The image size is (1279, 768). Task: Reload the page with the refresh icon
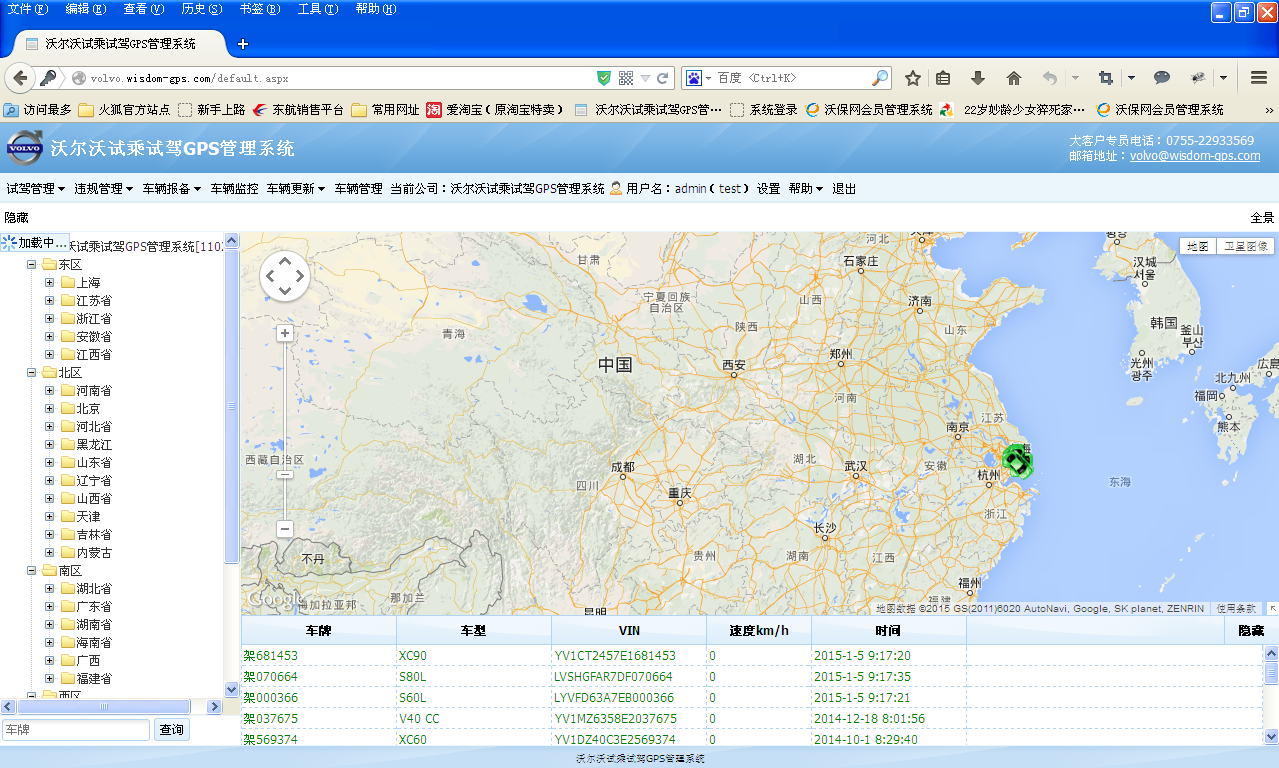click(662, 78)
